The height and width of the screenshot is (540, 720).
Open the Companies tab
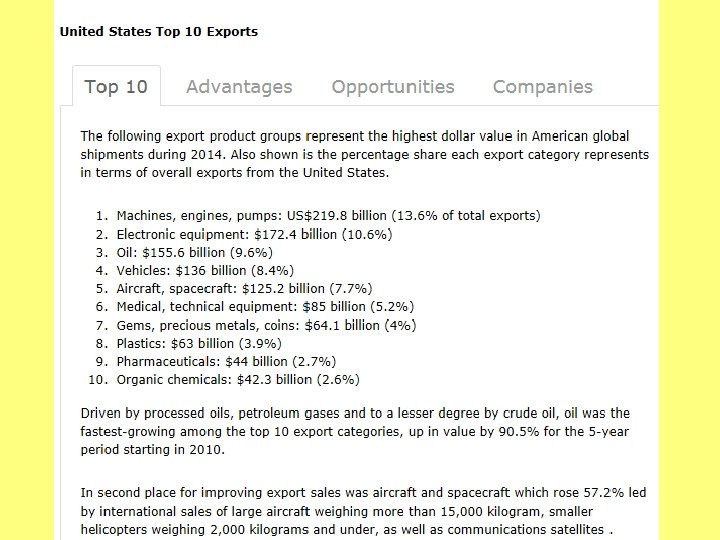543,86
